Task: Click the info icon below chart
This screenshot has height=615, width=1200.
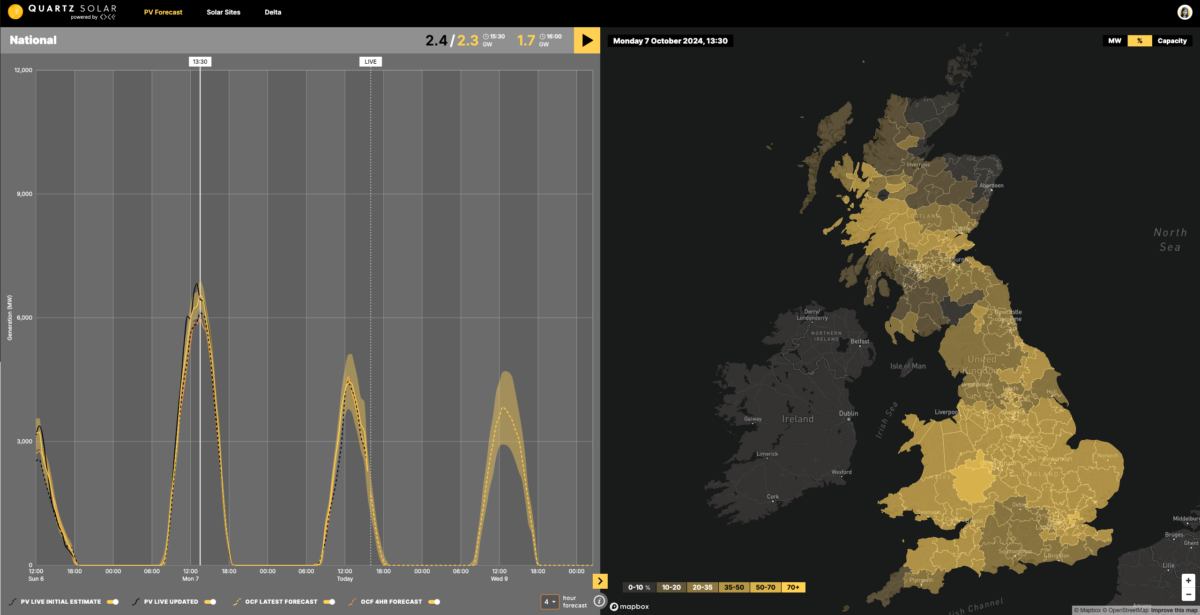Action: click(599, 601)
